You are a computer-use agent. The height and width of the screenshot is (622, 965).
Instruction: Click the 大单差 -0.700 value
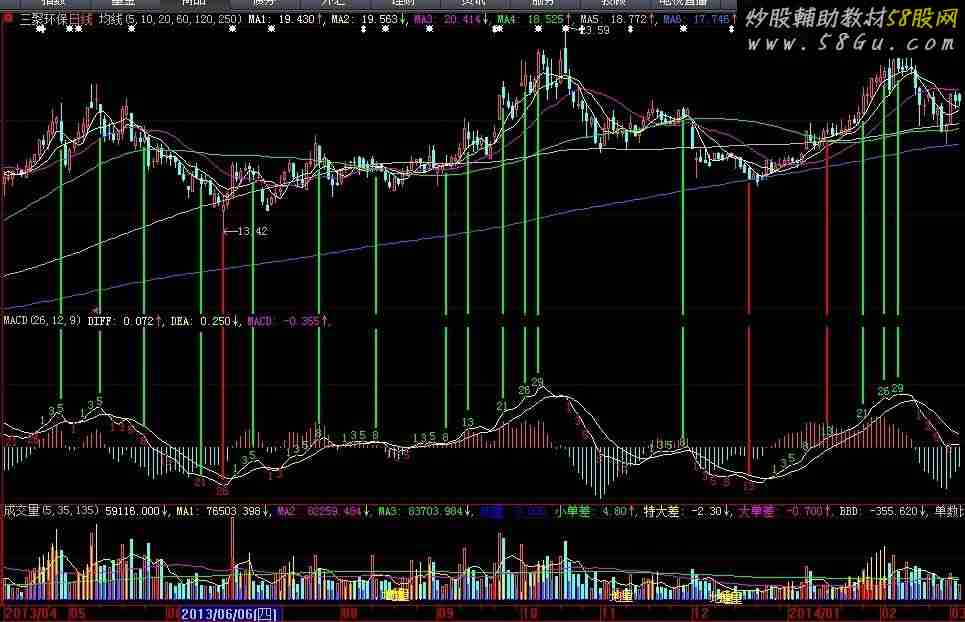[783, 511]
